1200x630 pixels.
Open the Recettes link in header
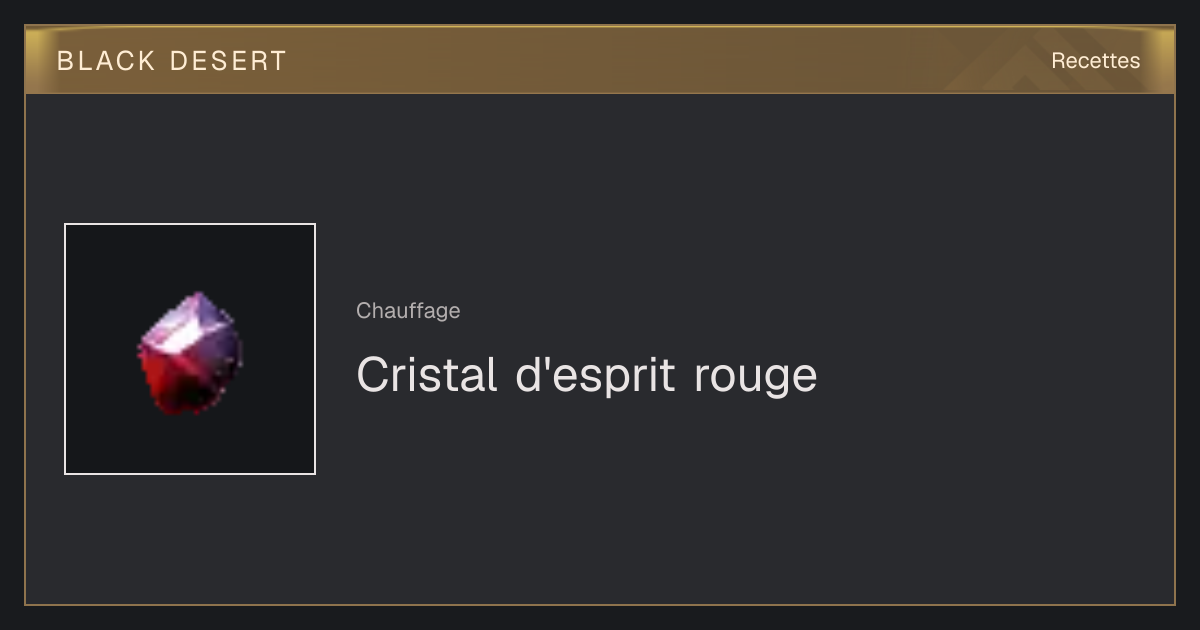coord(1095,61)
